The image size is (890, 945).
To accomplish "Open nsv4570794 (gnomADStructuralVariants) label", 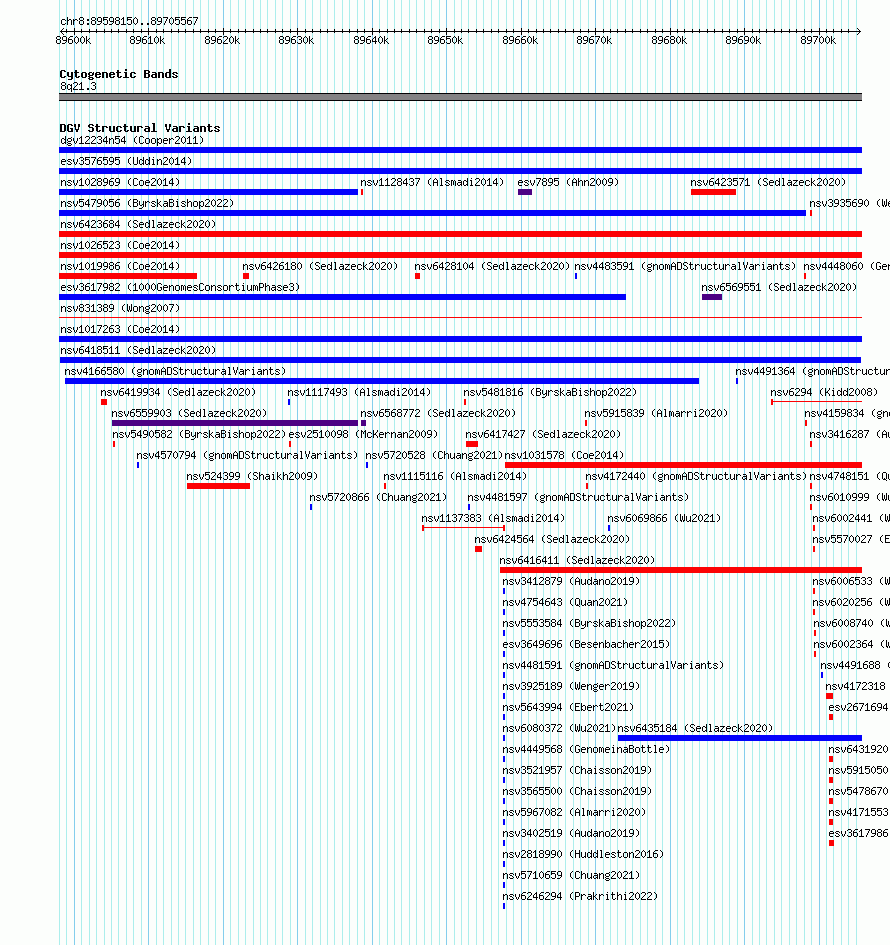I will [x=247, y=455].
